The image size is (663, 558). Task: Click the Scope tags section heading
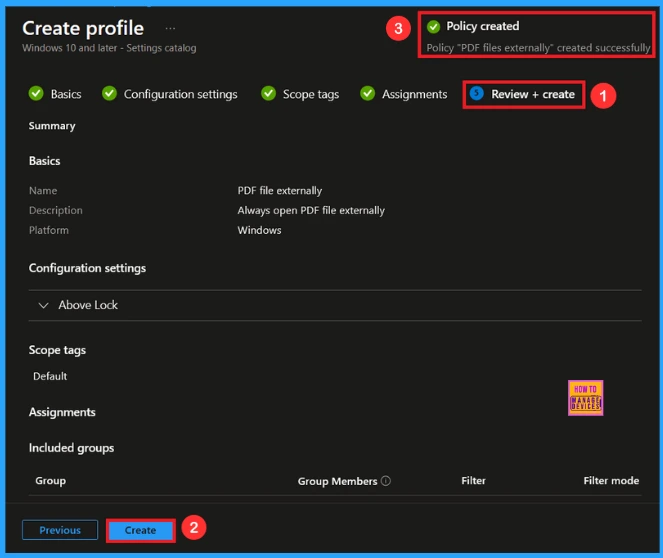click(57, 350)
